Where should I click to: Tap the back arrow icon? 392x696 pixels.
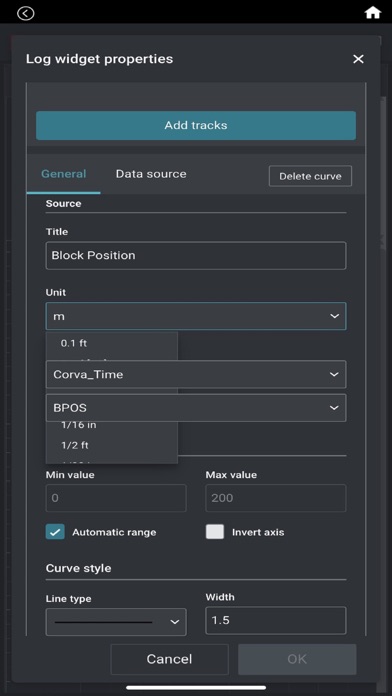click(x=25, y=13)
